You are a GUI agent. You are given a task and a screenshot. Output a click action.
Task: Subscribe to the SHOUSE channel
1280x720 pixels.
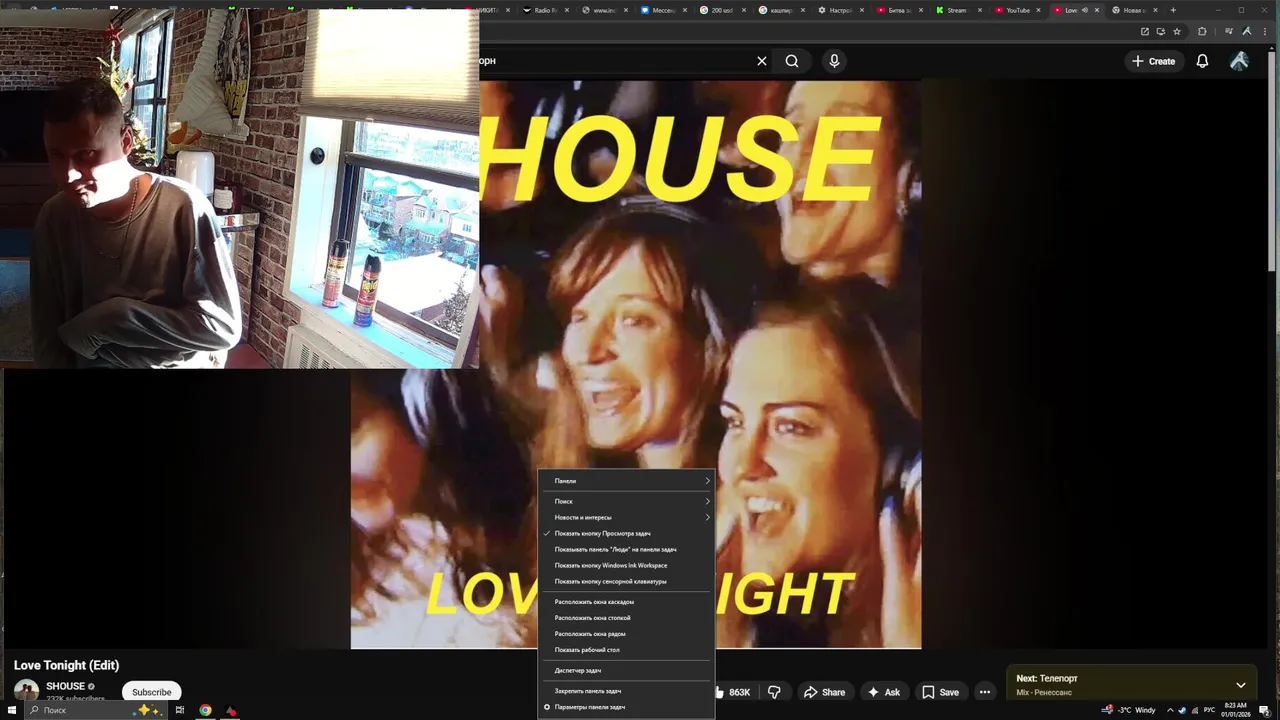[x=152, y=692]
